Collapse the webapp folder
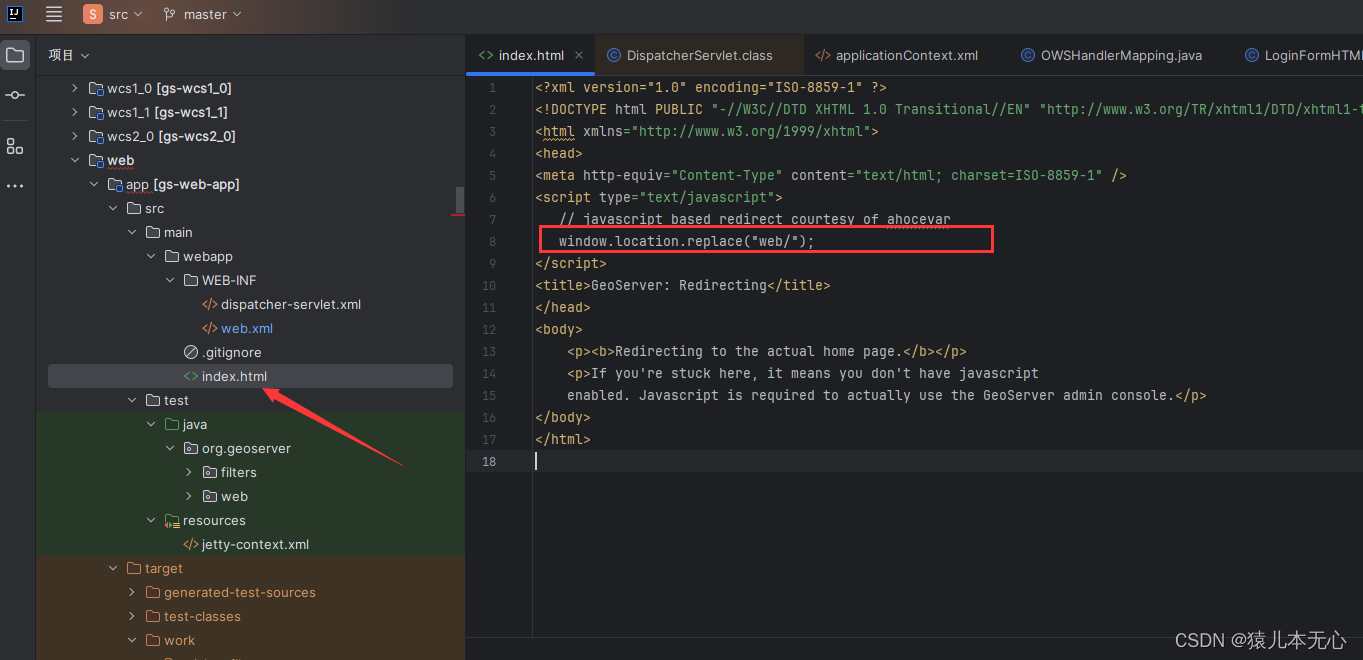Screen dimensions: 1363x660 (151, 256)
